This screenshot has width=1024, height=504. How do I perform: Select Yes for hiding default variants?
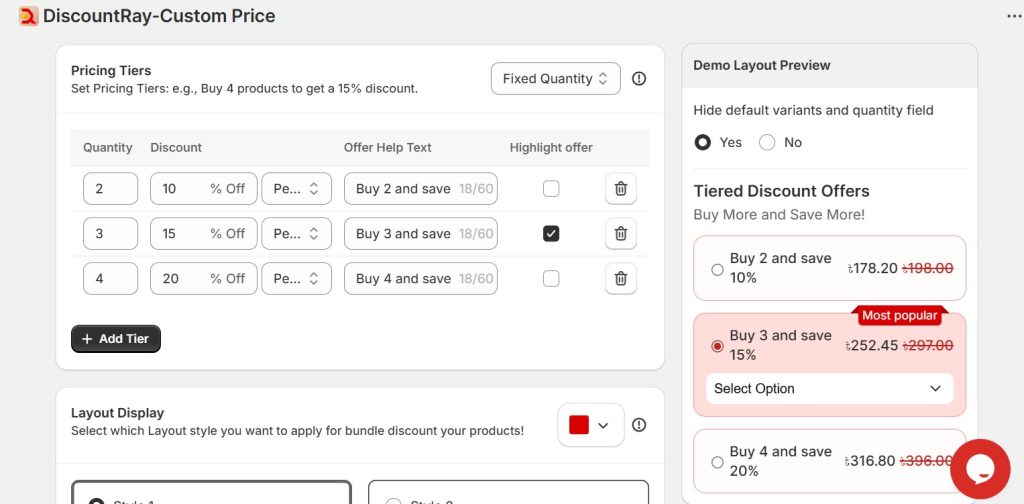pyautogui.click(x=703, y=142)
